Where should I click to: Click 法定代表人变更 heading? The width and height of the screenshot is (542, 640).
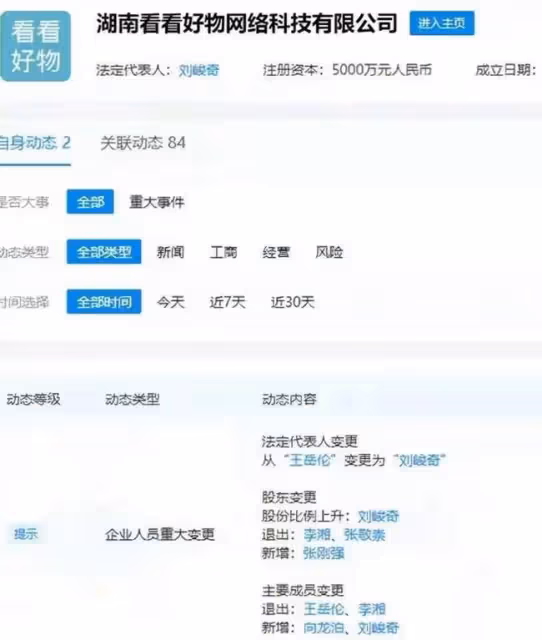(309, 442)
